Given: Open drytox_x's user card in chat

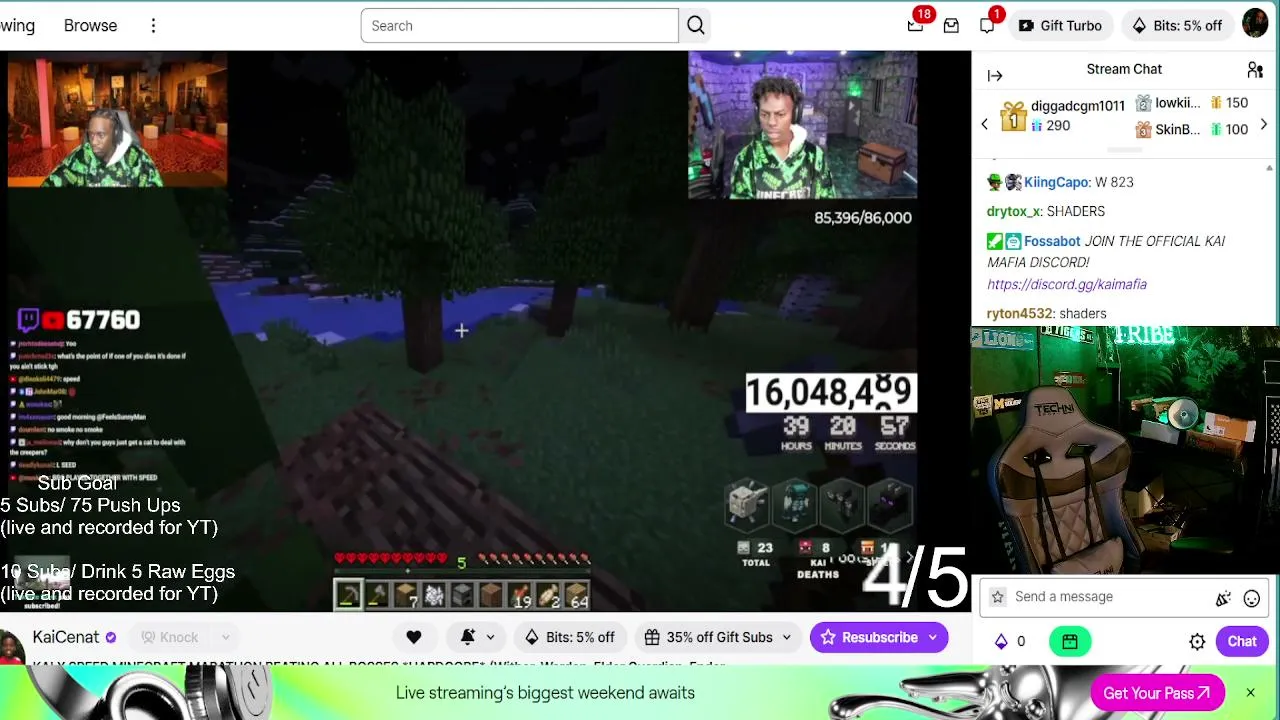Looking at the screenshot, I should point(1014,211).
